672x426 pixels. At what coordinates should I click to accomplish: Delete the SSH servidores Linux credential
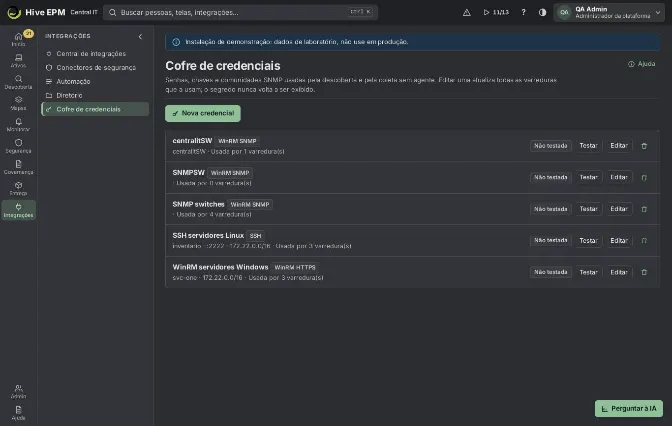tap(644, 241)
